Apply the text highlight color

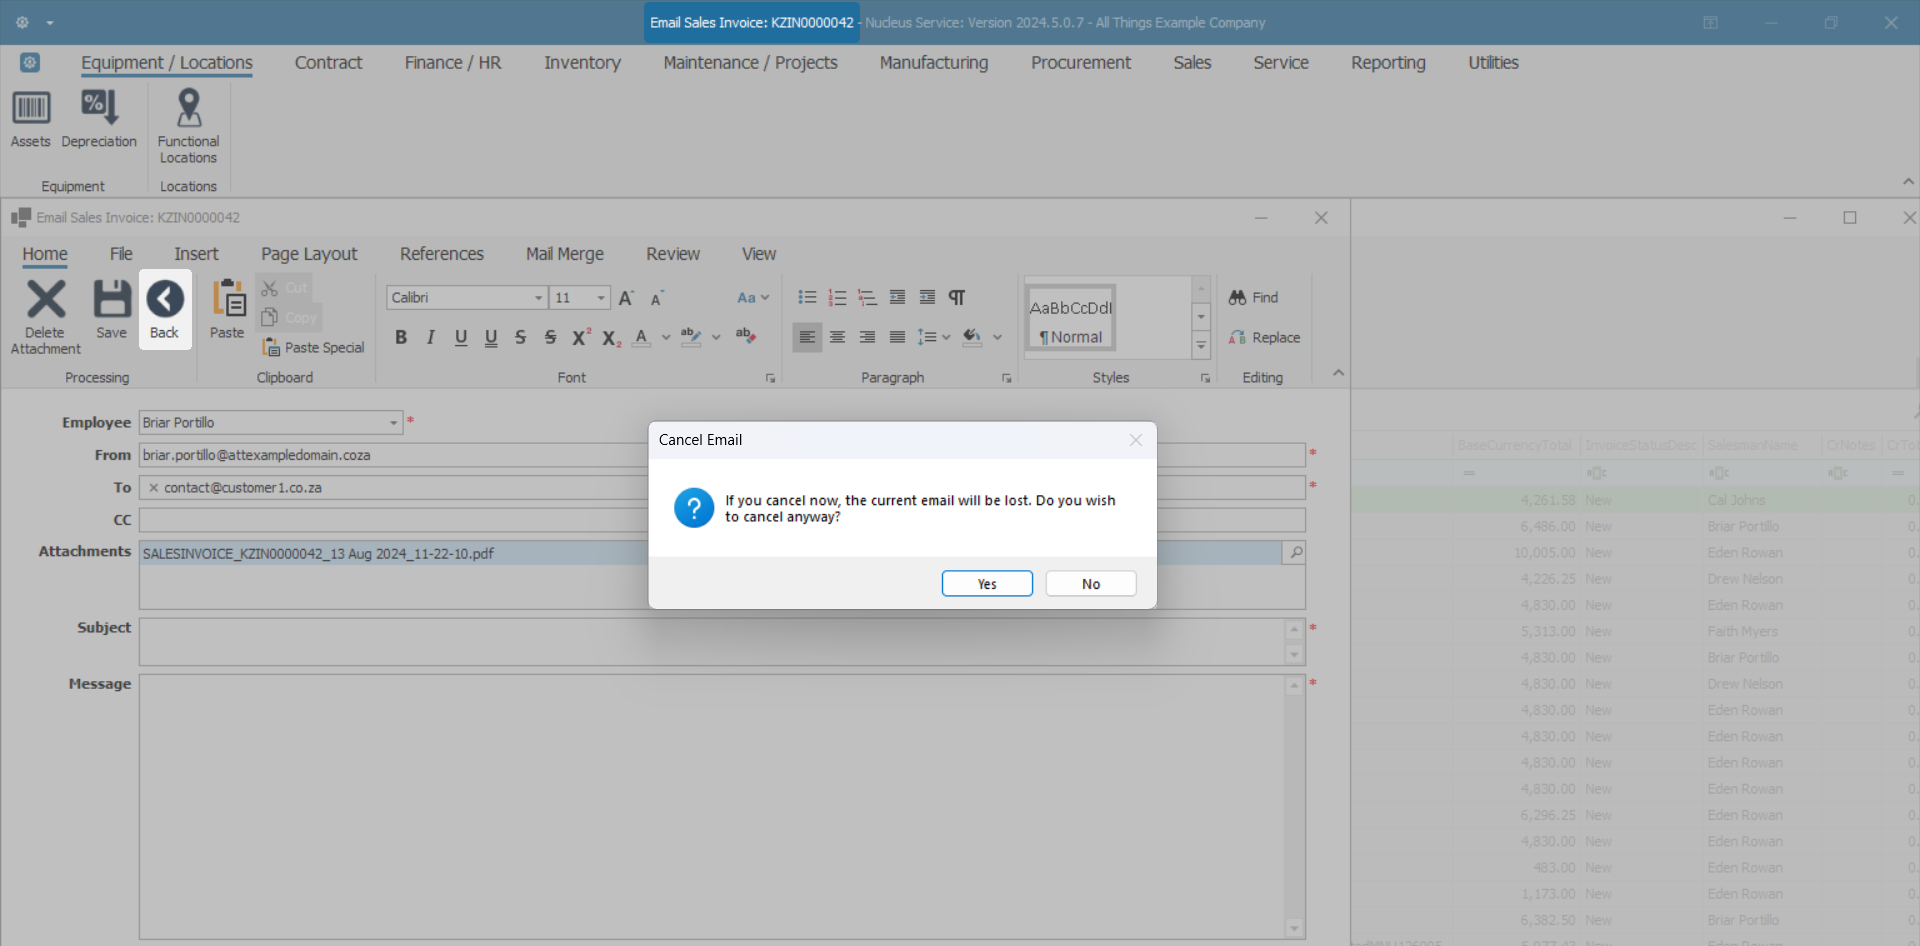(691, 338)
